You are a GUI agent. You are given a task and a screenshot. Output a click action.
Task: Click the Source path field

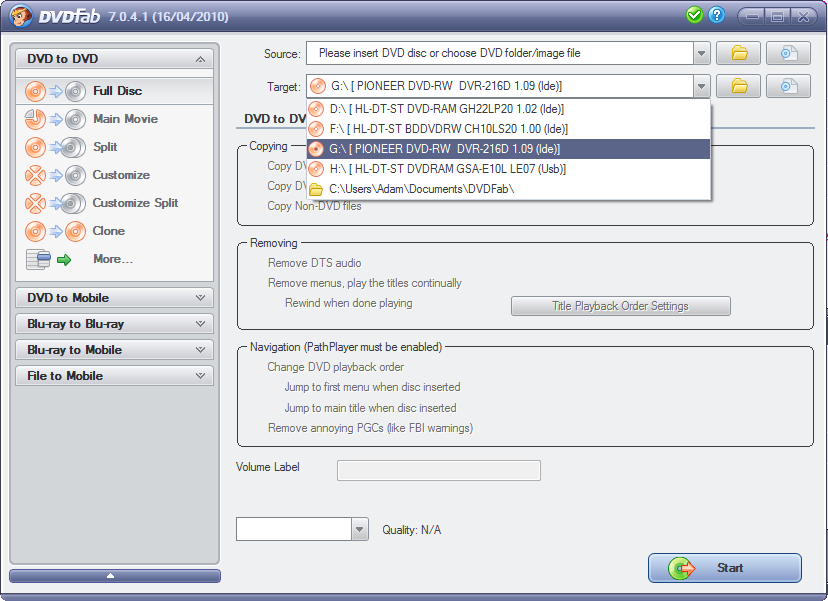(500, 53)
